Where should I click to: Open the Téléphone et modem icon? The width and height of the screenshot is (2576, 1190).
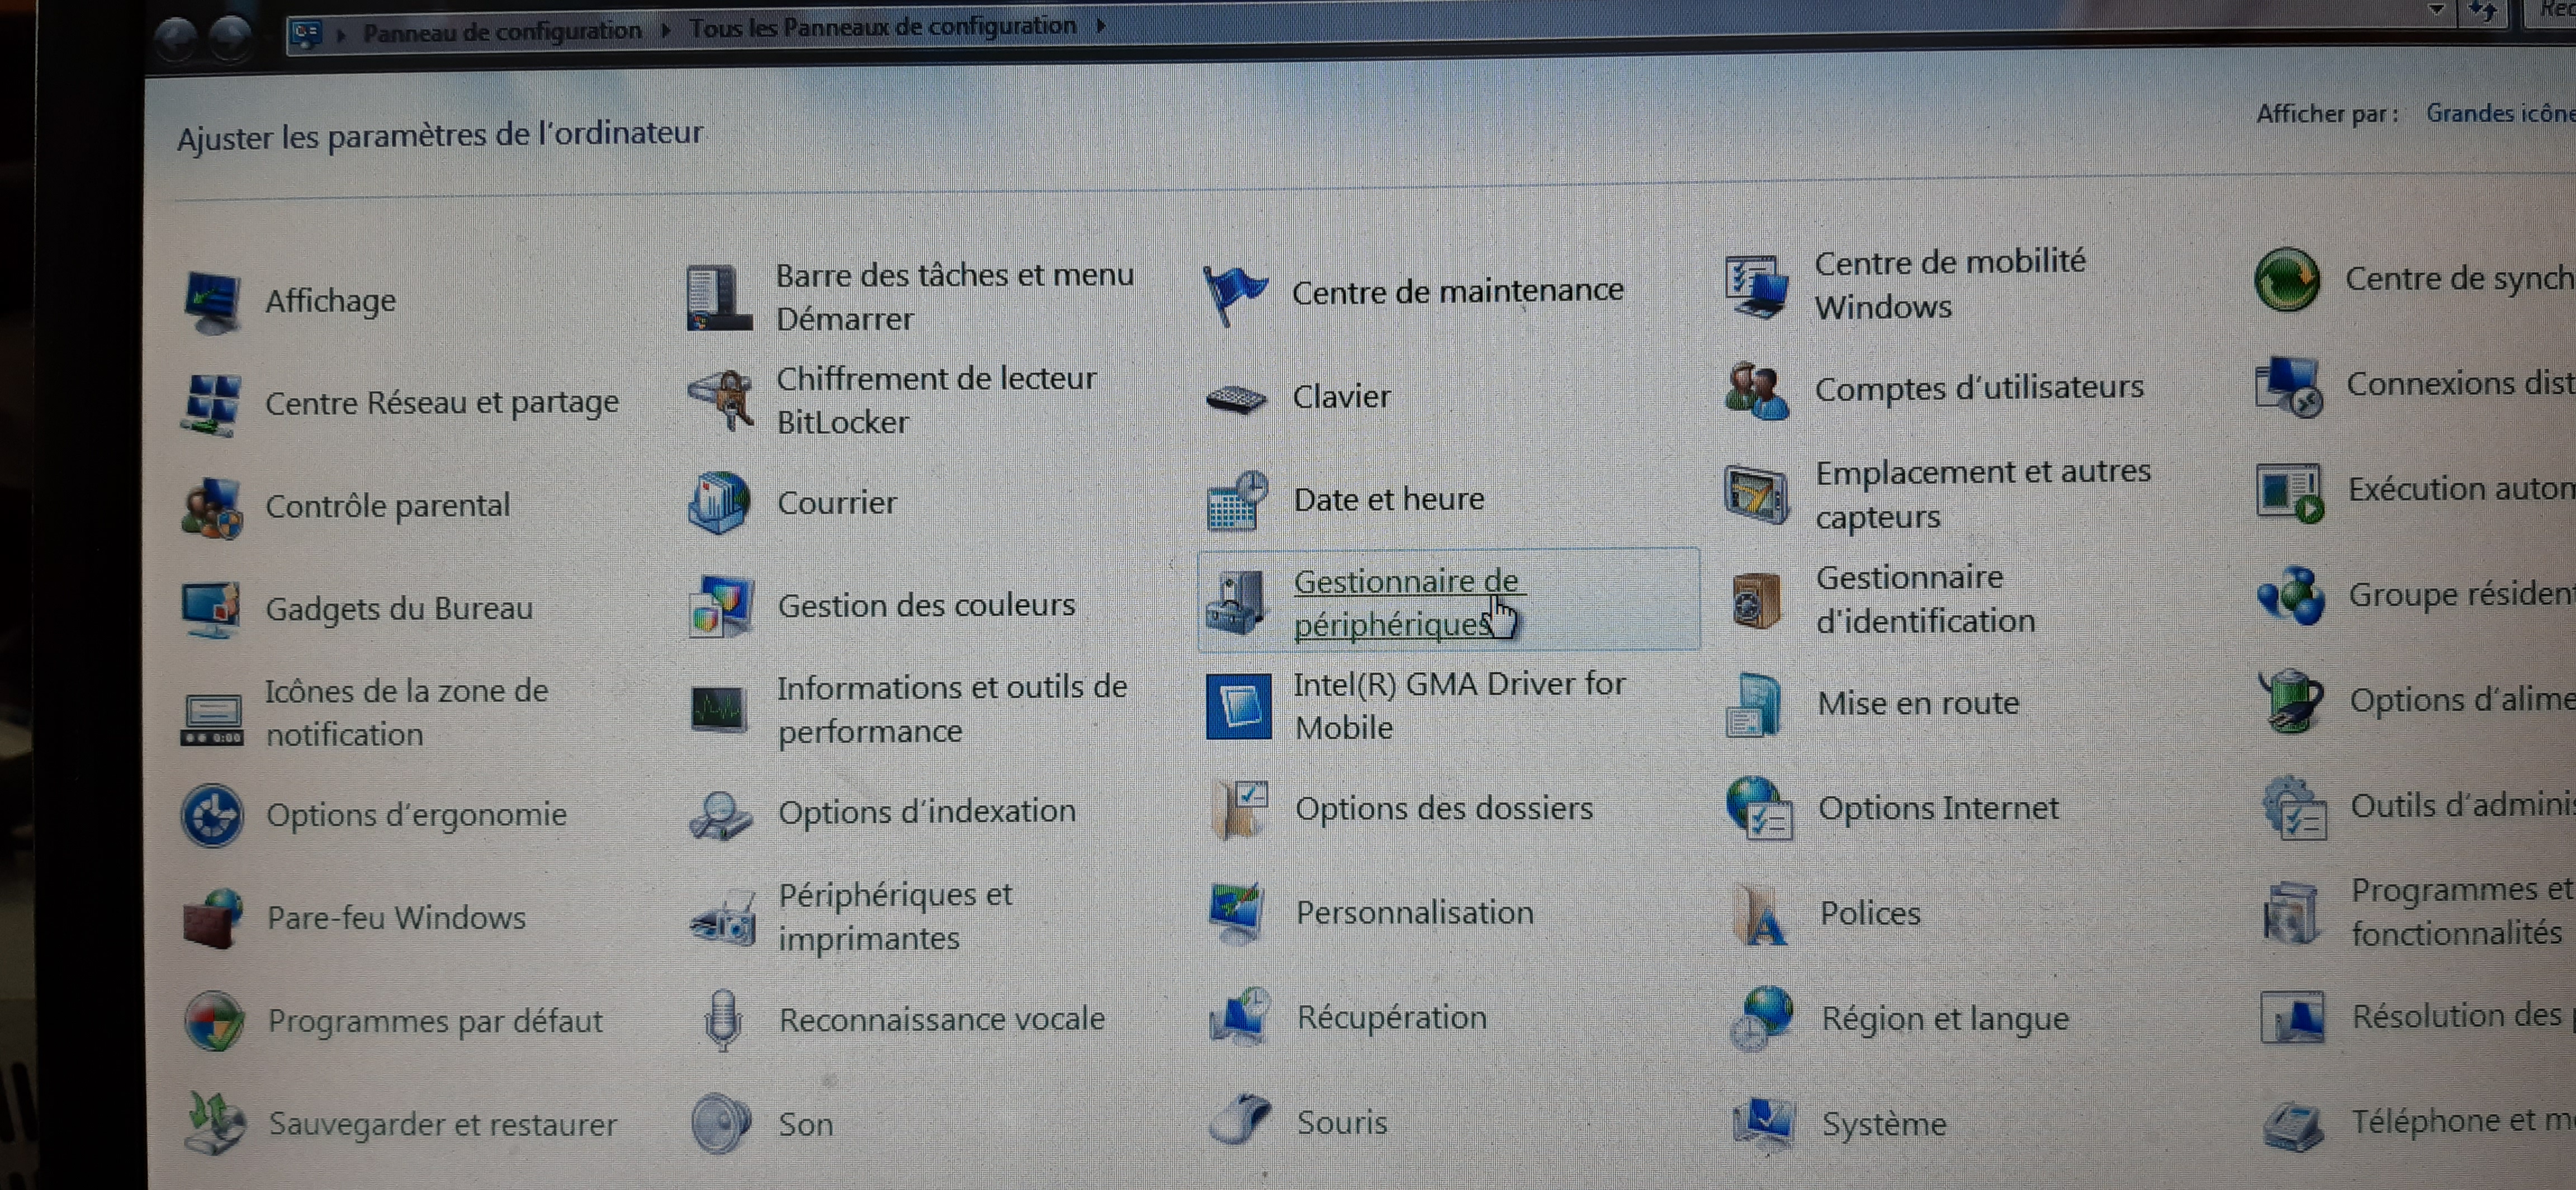pyautogui.click(x=2293, y=1125)
